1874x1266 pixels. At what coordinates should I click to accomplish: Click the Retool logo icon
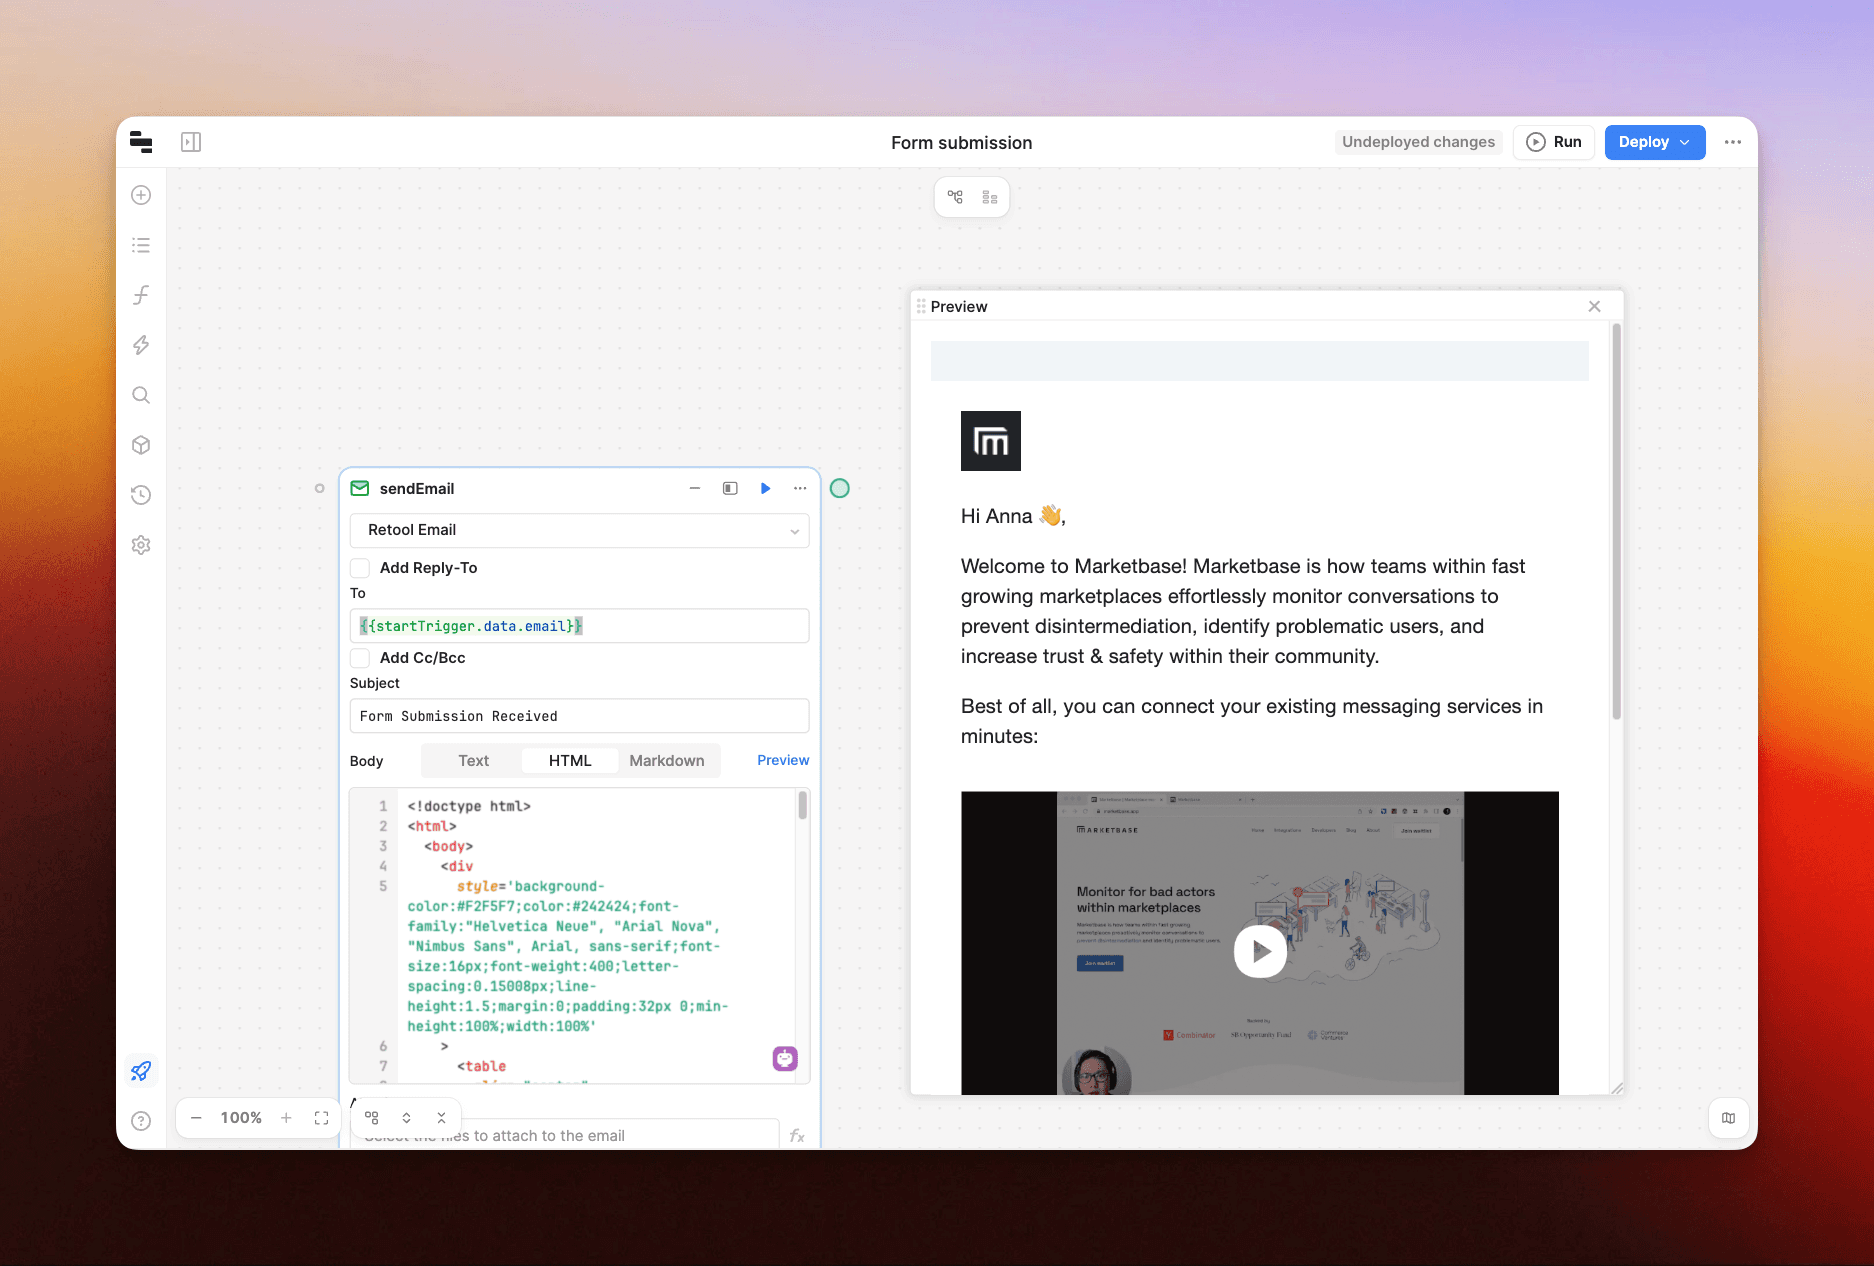click(x=141, y=142)
